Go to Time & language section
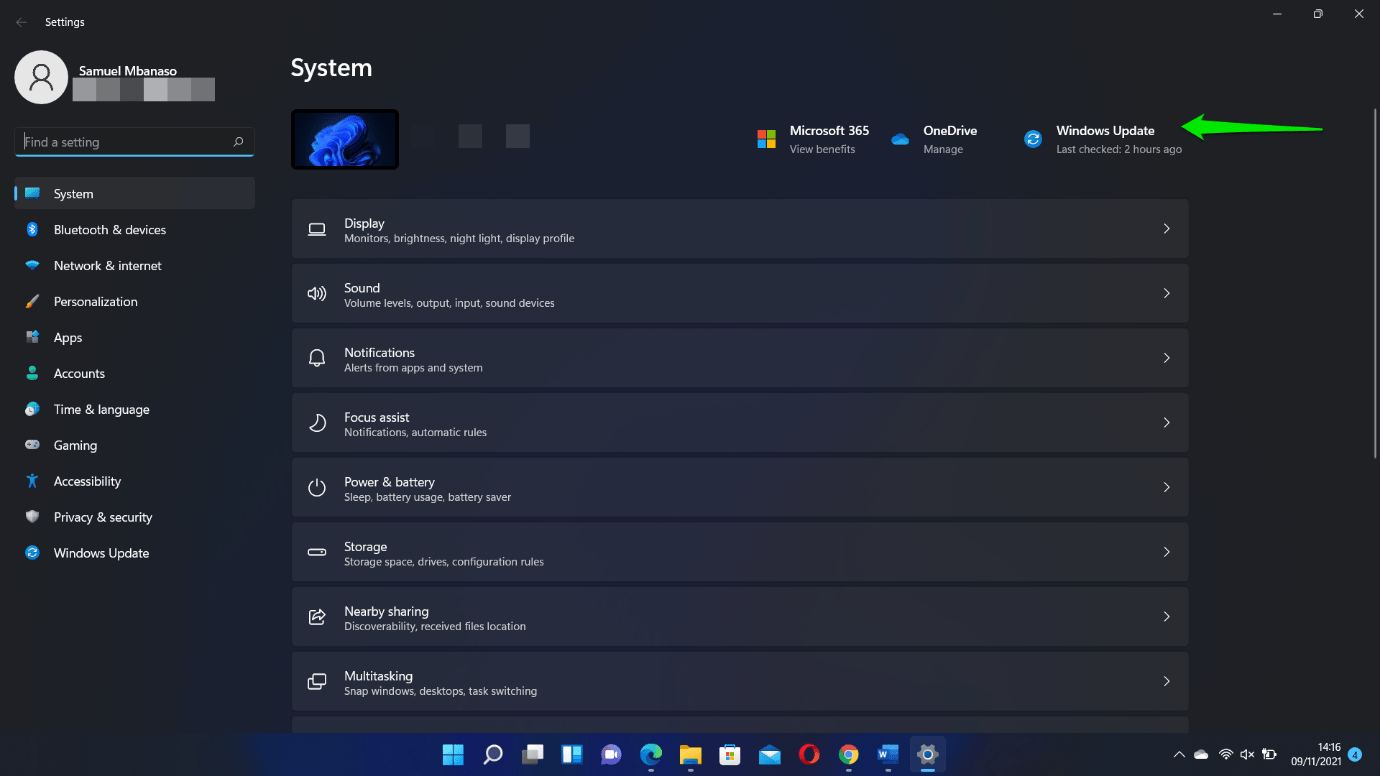1380x776 pixels. (101, 410)
